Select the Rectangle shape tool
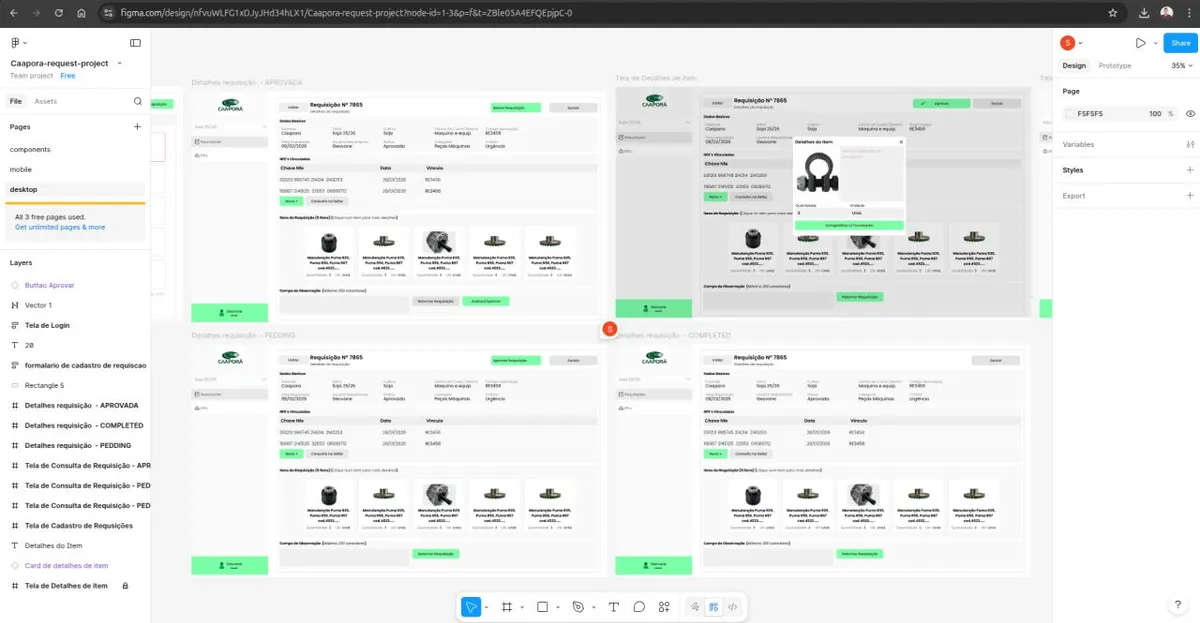Viewport: 1200px width, 623px height. [x=542, y=607]
